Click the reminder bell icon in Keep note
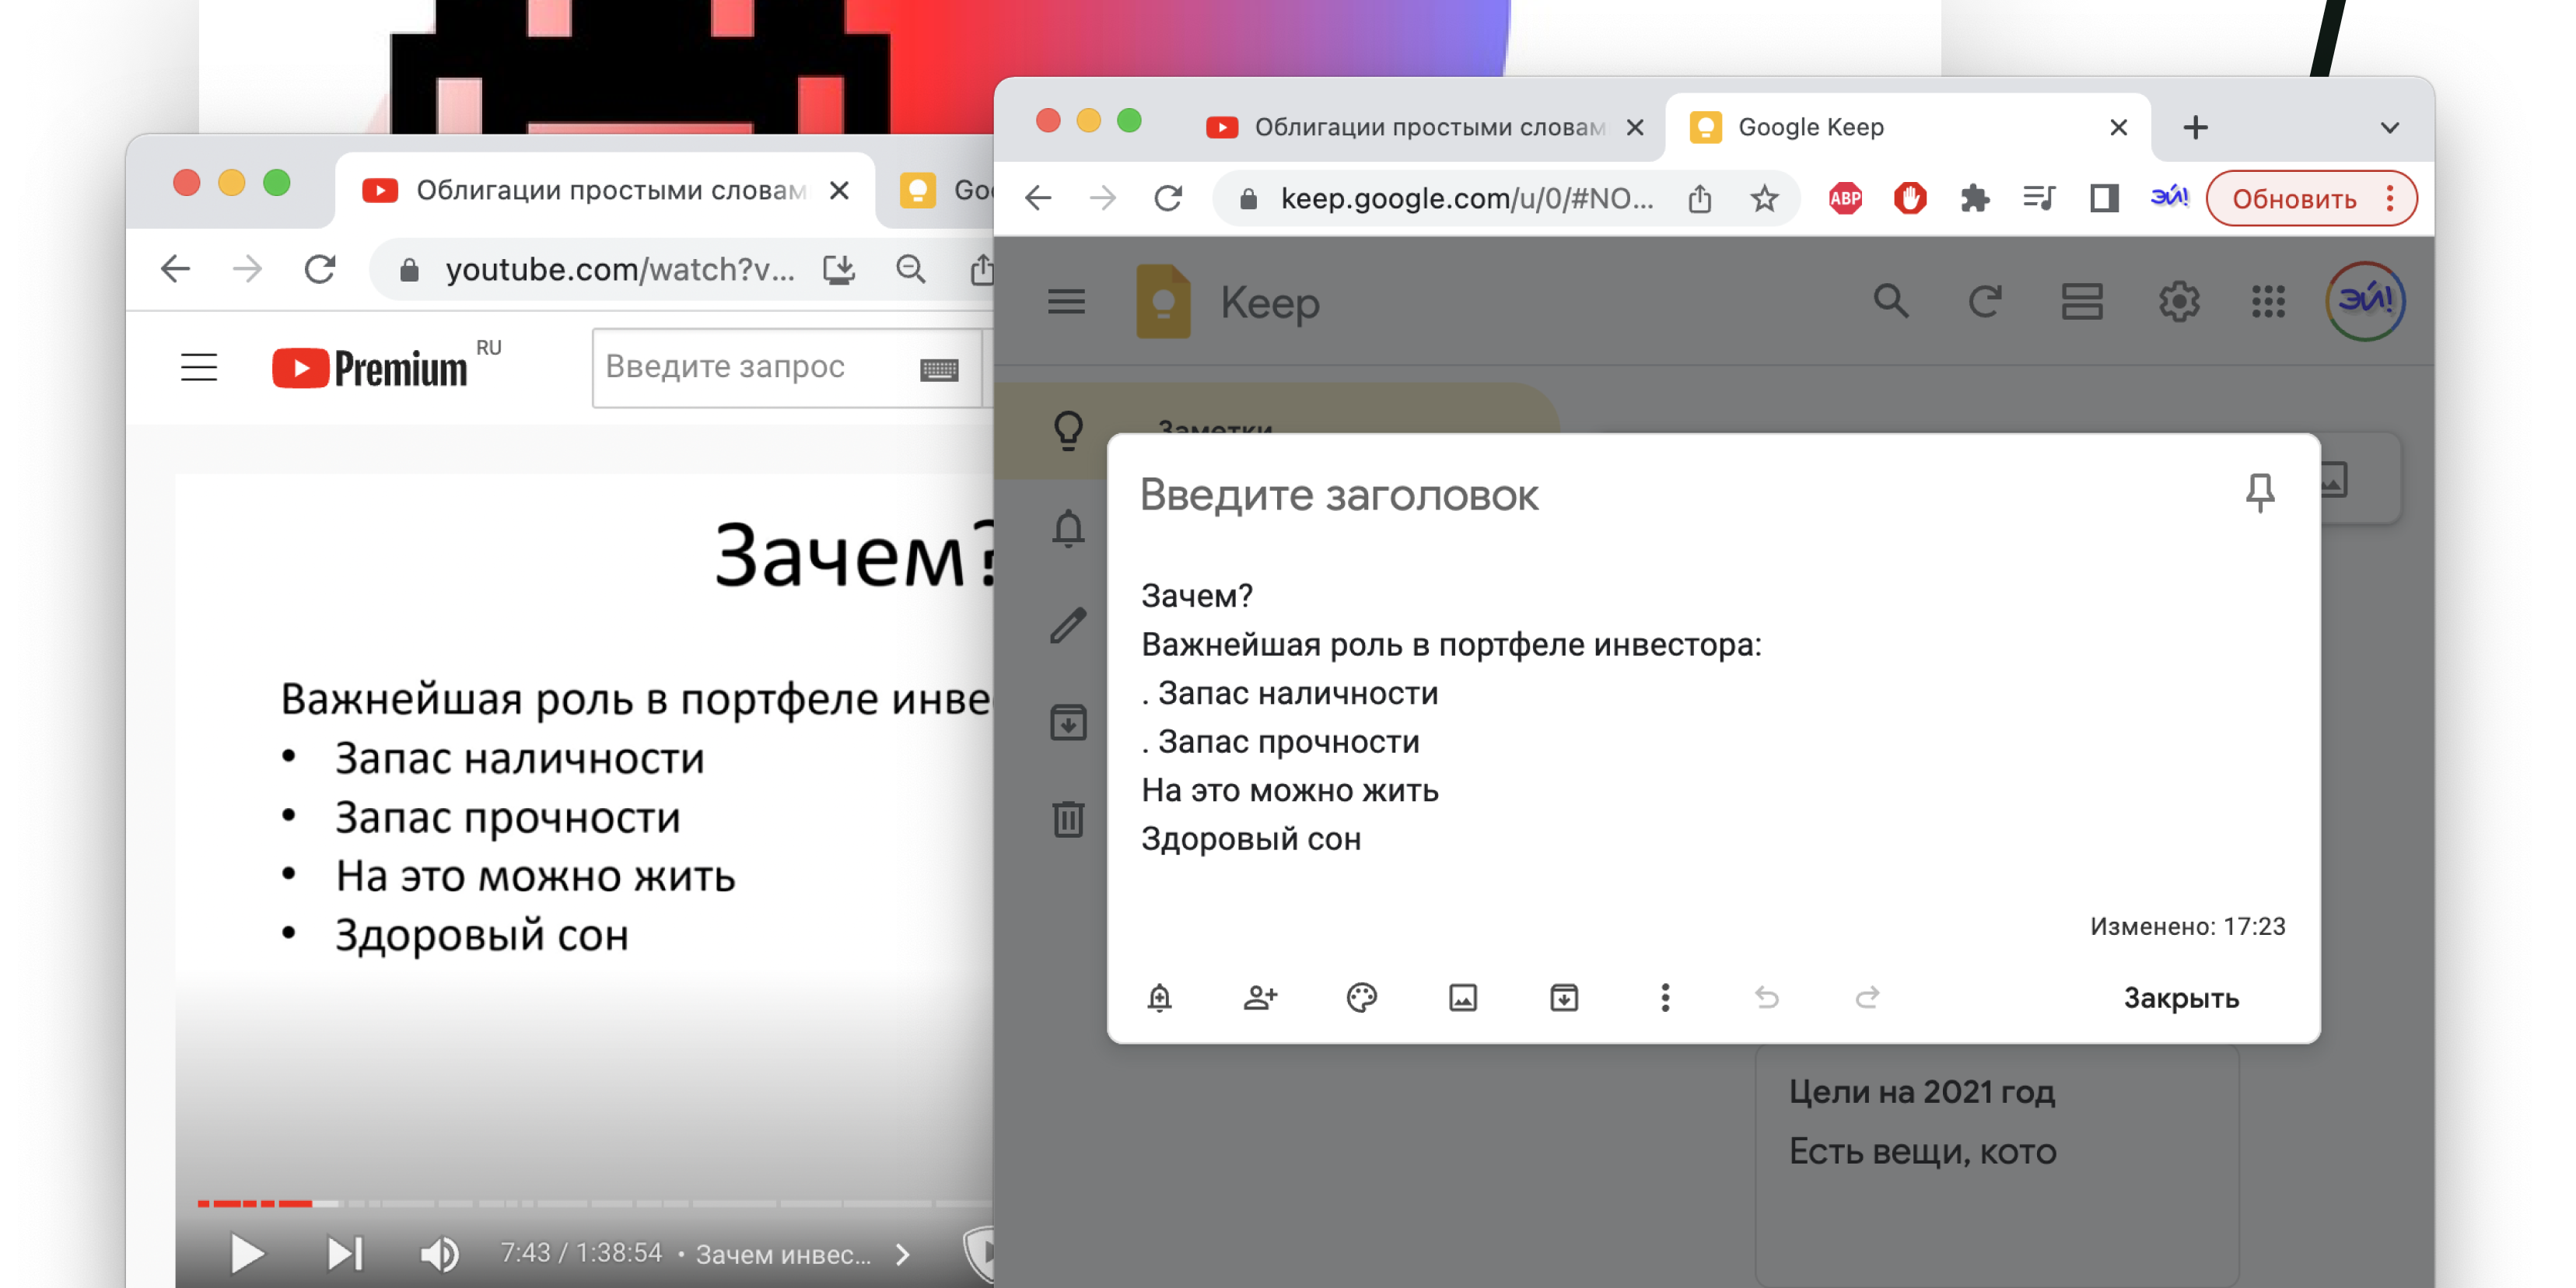This screenshot has height=1288, width=2576. [x=1161, y=997]
